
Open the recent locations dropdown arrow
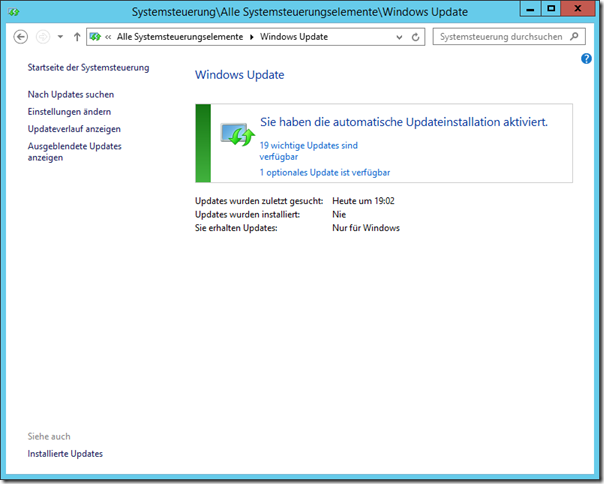pos(60,37)
